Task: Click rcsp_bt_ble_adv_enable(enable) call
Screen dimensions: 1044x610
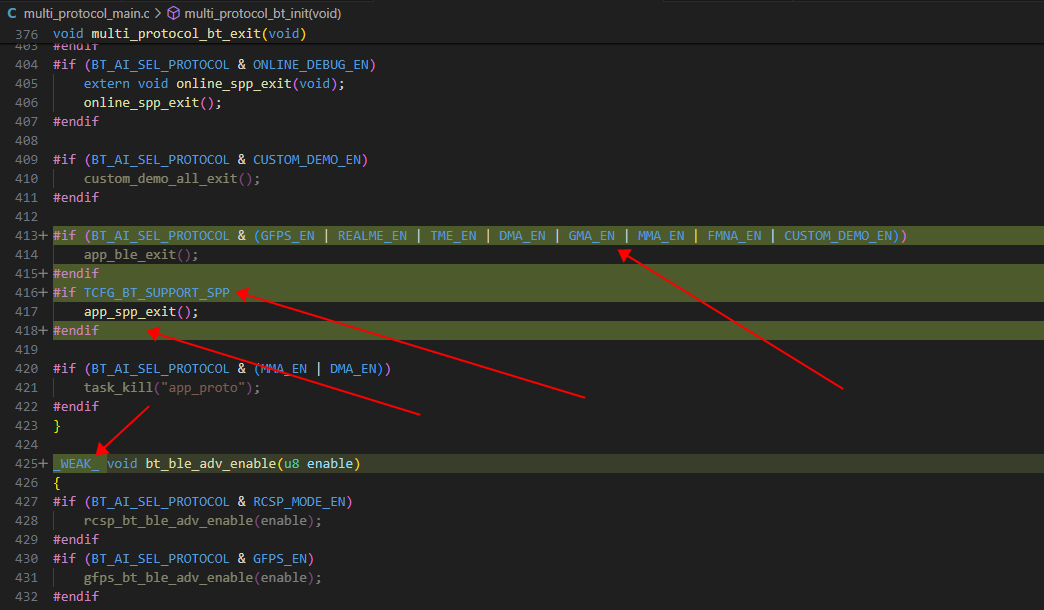Action: tap(202, 521)
